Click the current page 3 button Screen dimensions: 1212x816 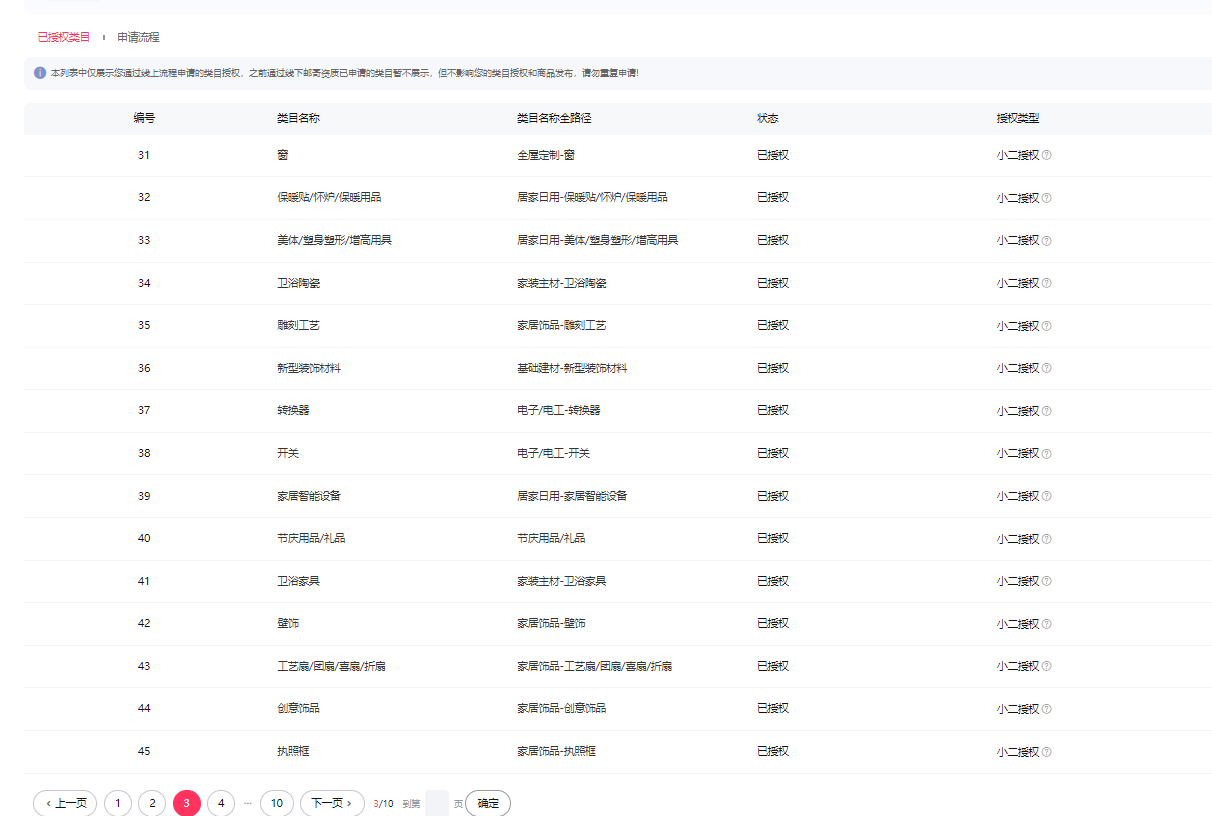coord(187,803)
